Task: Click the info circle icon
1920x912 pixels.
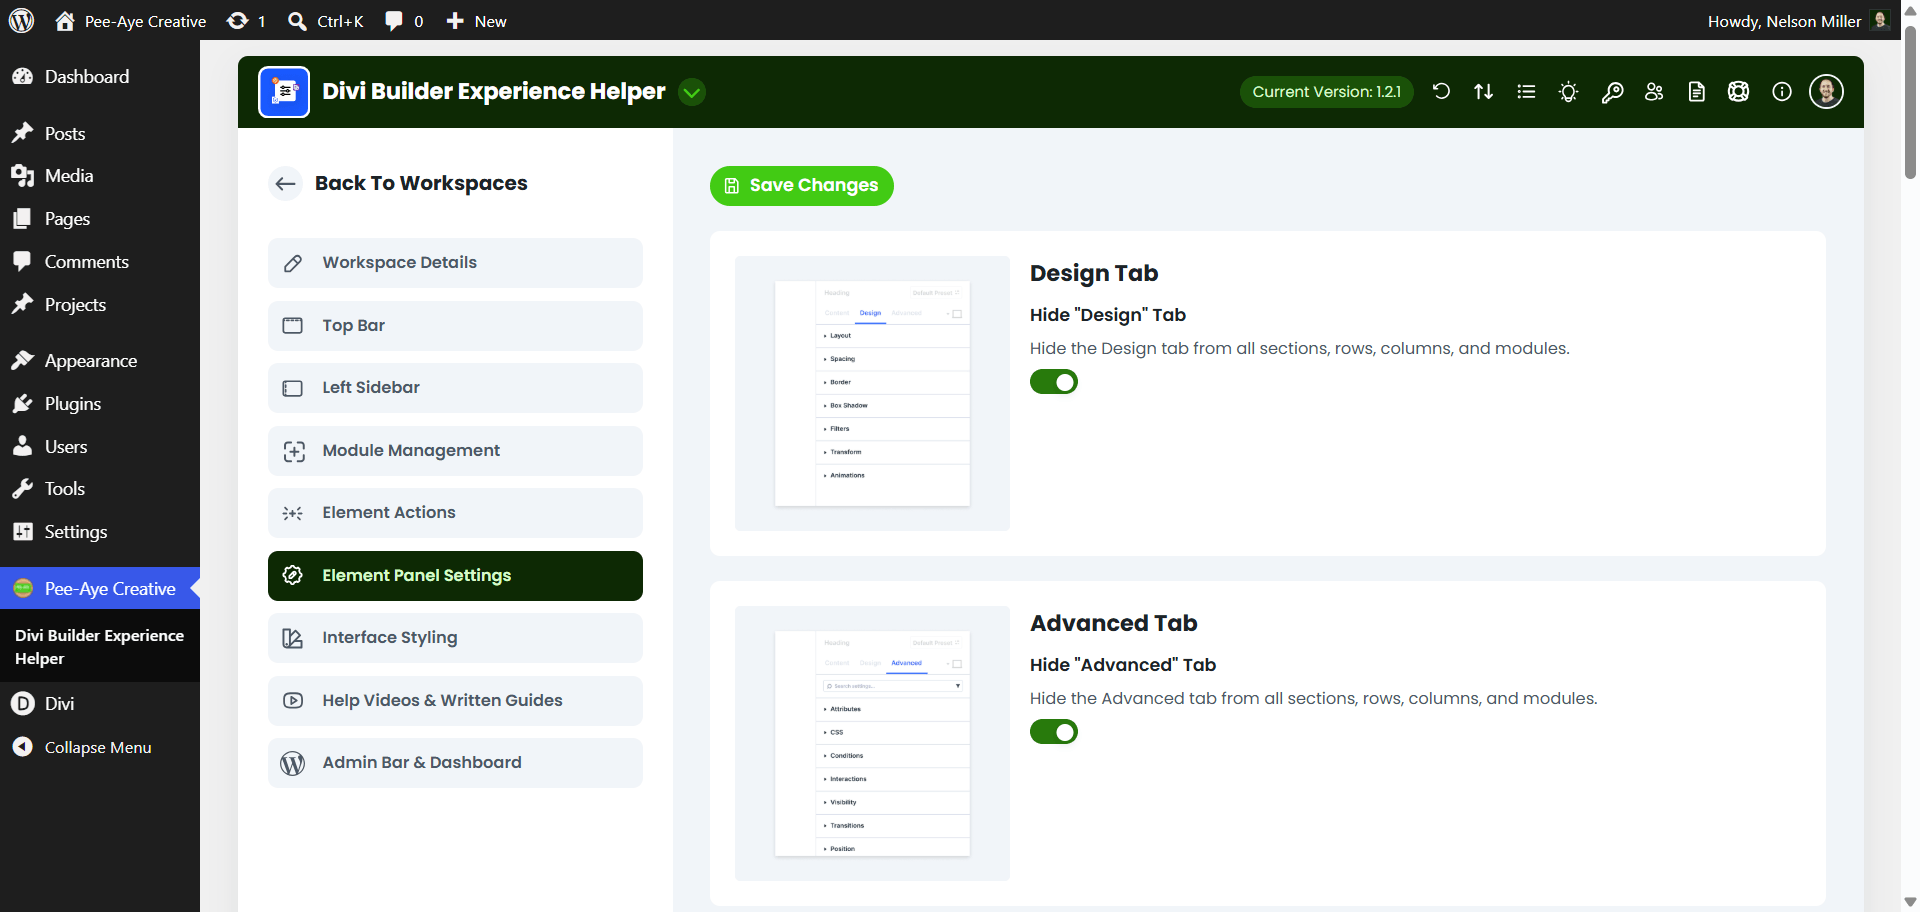Action: pos(1782,92)
